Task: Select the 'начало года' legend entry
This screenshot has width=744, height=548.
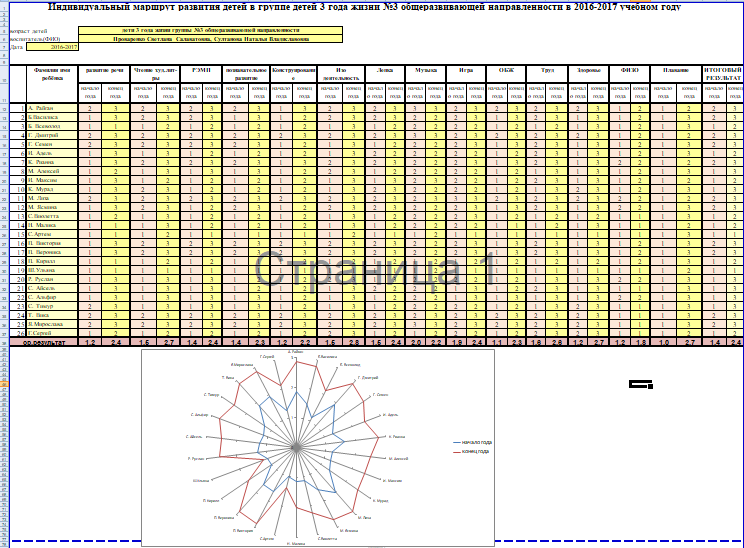Action: point(475,442)
